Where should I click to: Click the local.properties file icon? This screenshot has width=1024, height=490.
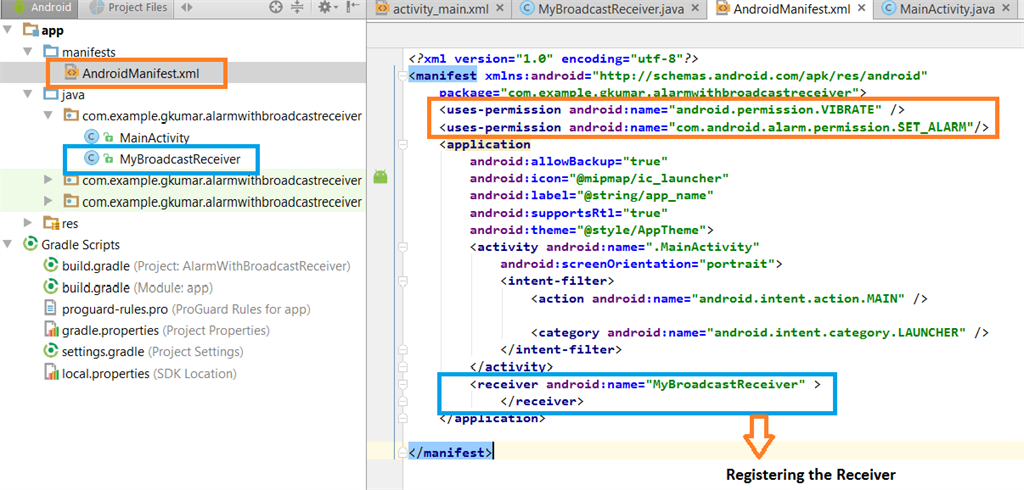tap(50, 374)
